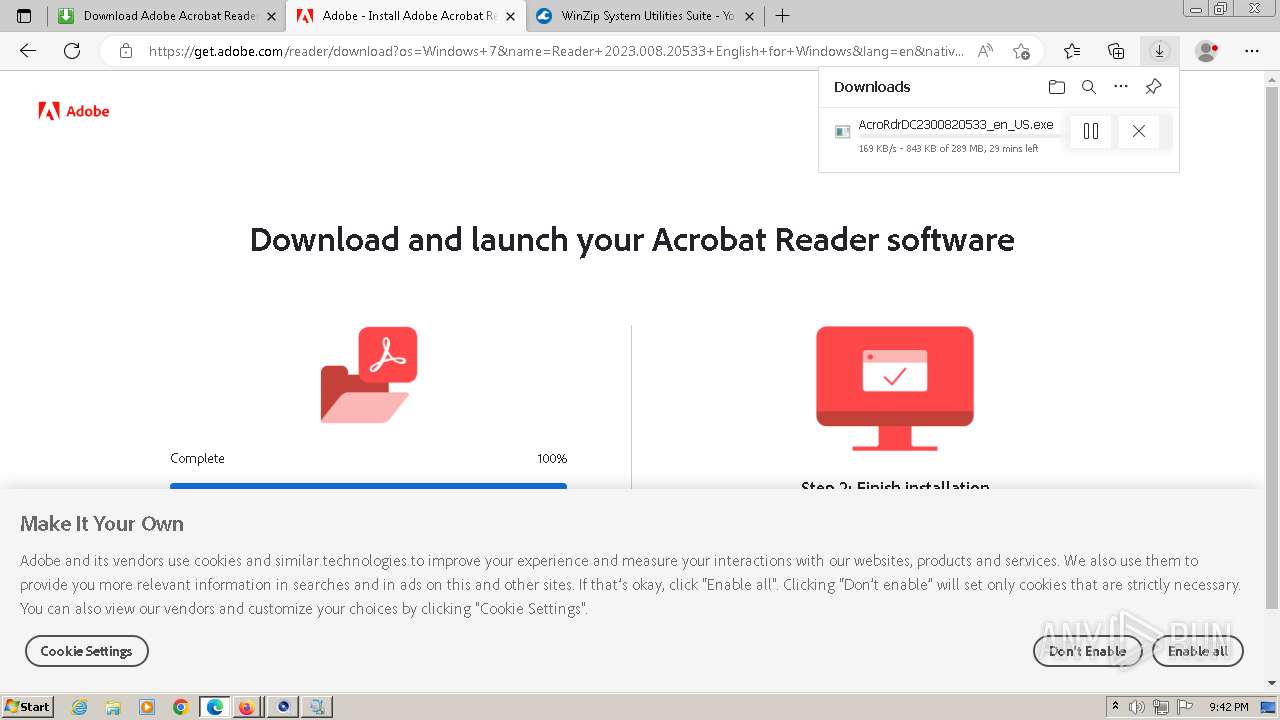Open Settings and more menu

[1252, 51]
